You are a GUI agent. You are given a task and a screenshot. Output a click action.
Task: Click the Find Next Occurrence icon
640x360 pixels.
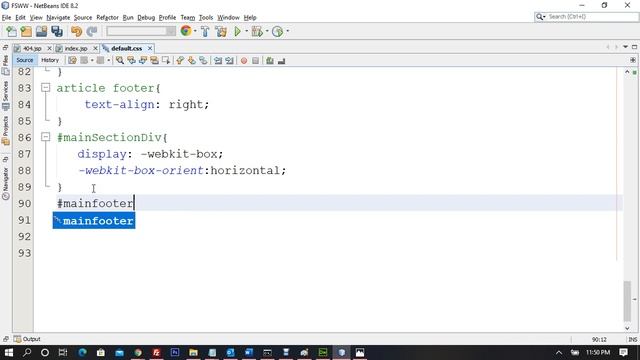pyautogui.click(x=143, y=60)
